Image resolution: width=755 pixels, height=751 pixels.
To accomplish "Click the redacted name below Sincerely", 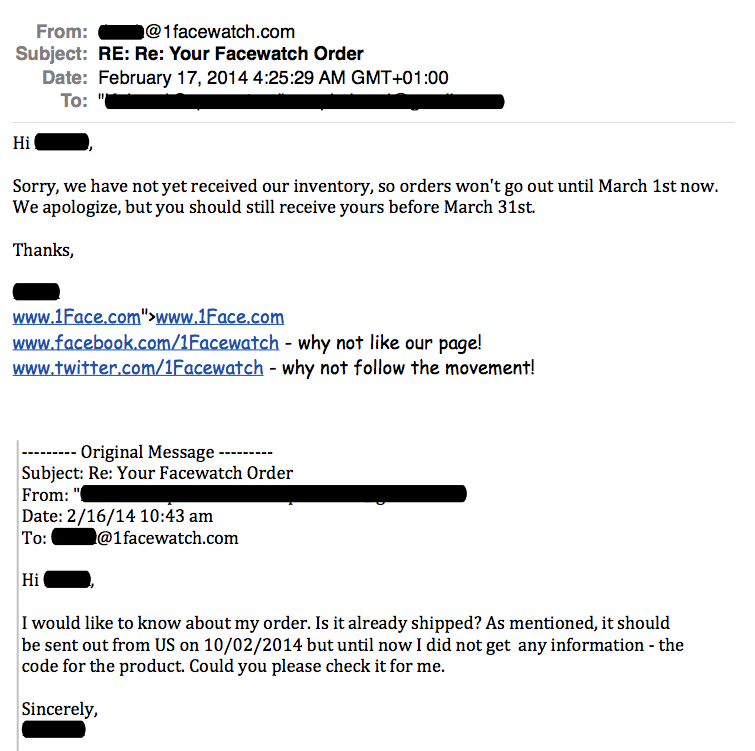I will coord(53,729).
